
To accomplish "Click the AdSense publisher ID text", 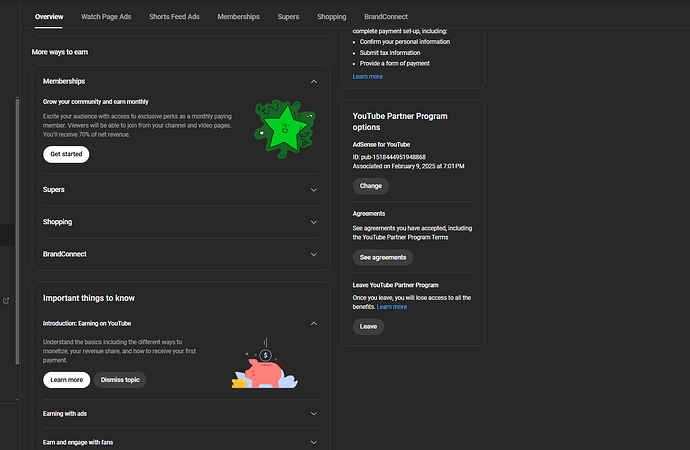I will [x=389, y=157].
